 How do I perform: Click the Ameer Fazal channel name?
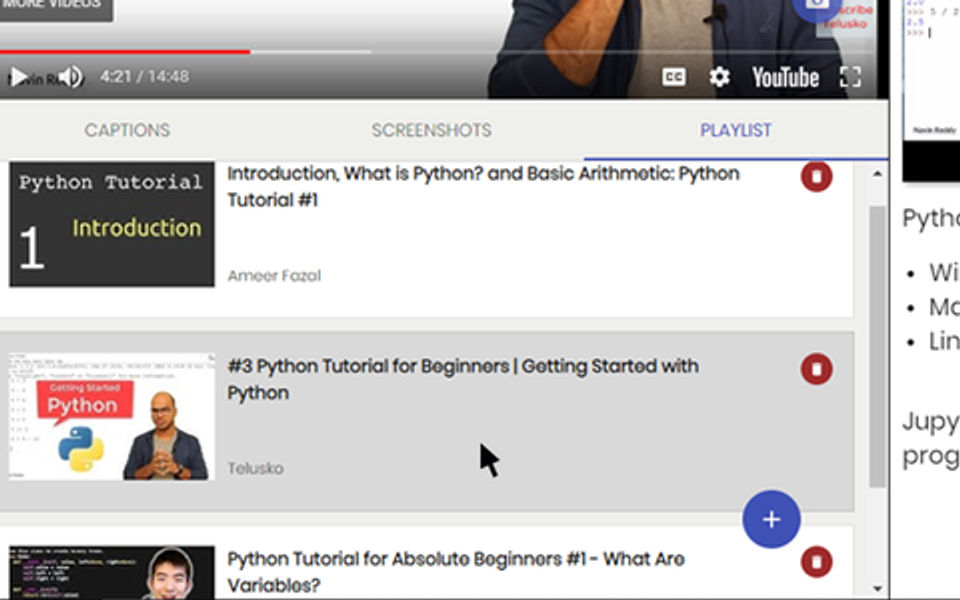(274, 276)
